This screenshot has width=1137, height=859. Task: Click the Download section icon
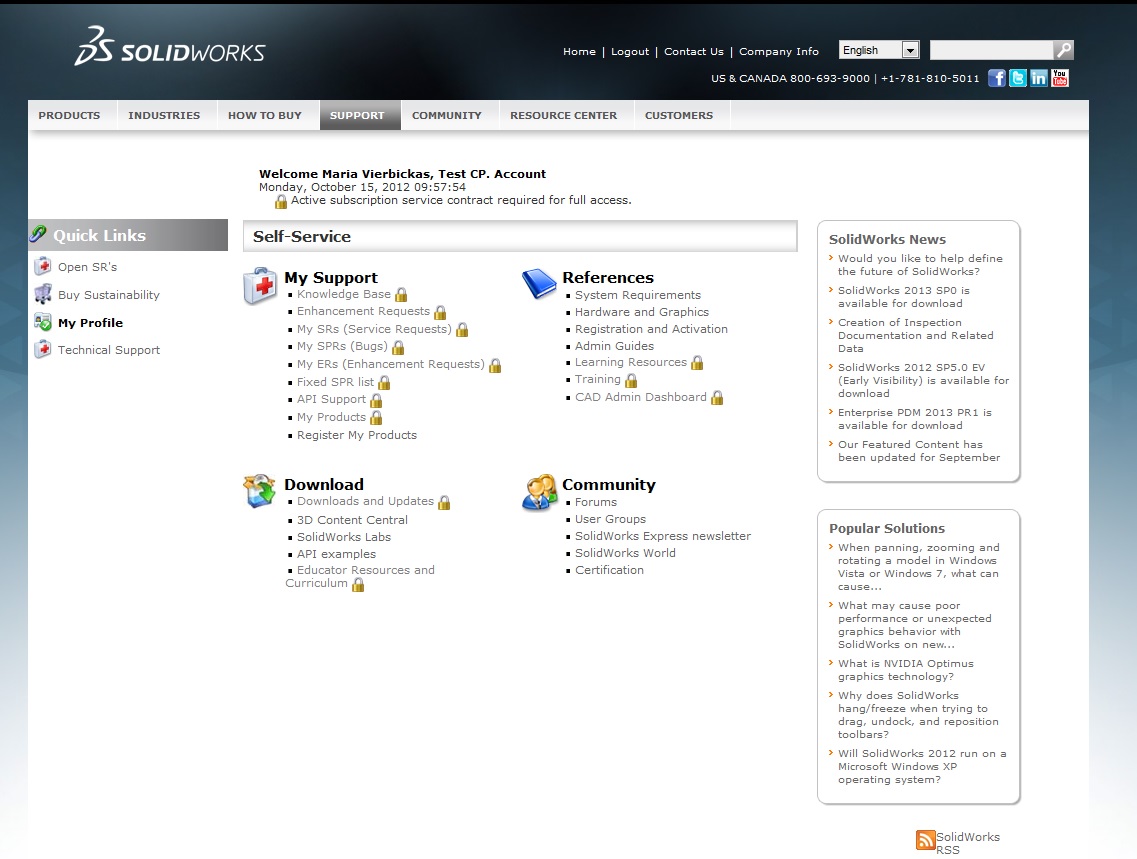260,492
